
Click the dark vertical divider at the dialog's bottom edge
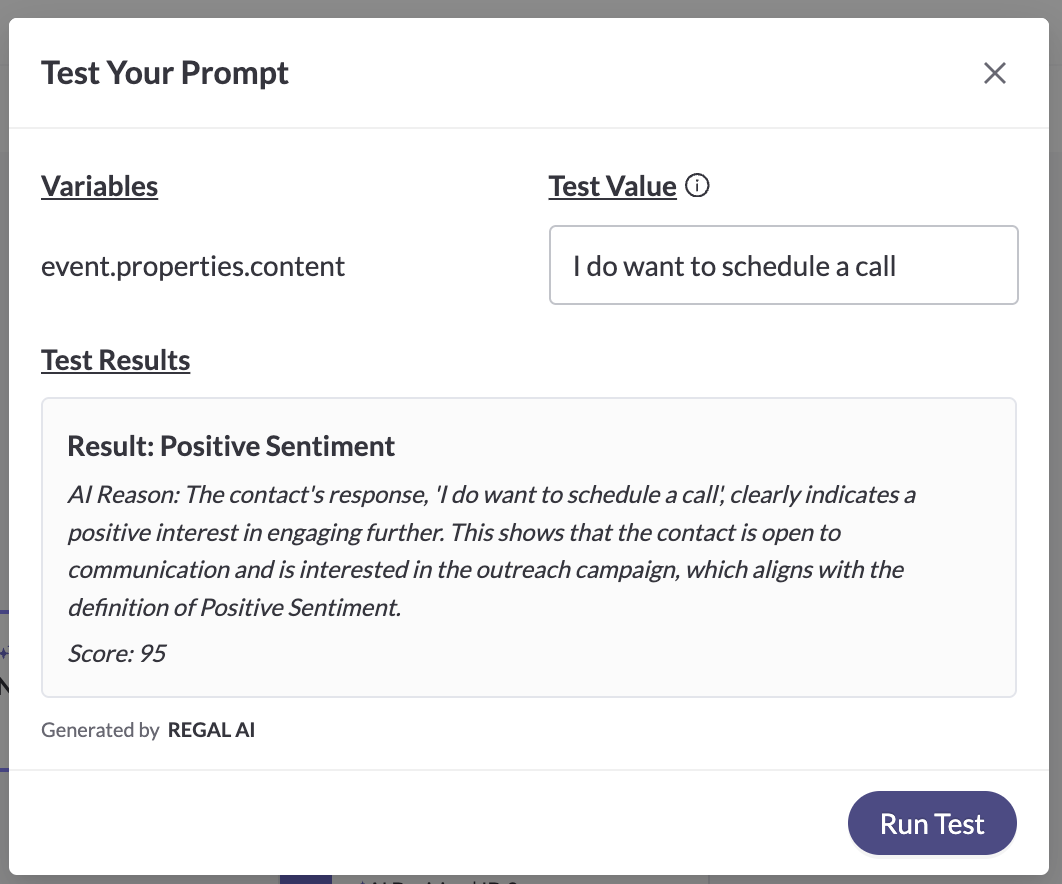(x=709, y=879)
